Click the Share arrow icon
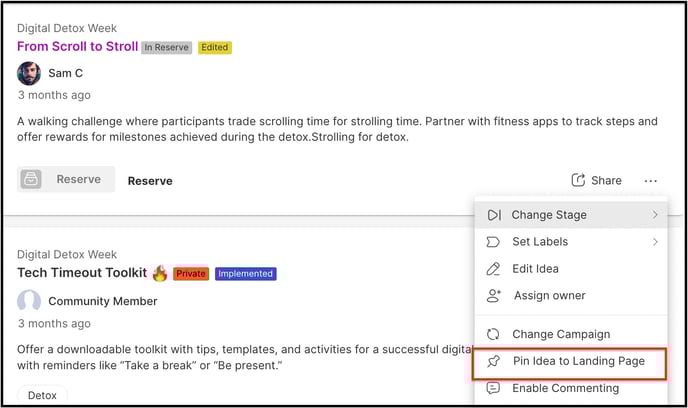The width and height of the screenshot is (688, 408). 578,179
